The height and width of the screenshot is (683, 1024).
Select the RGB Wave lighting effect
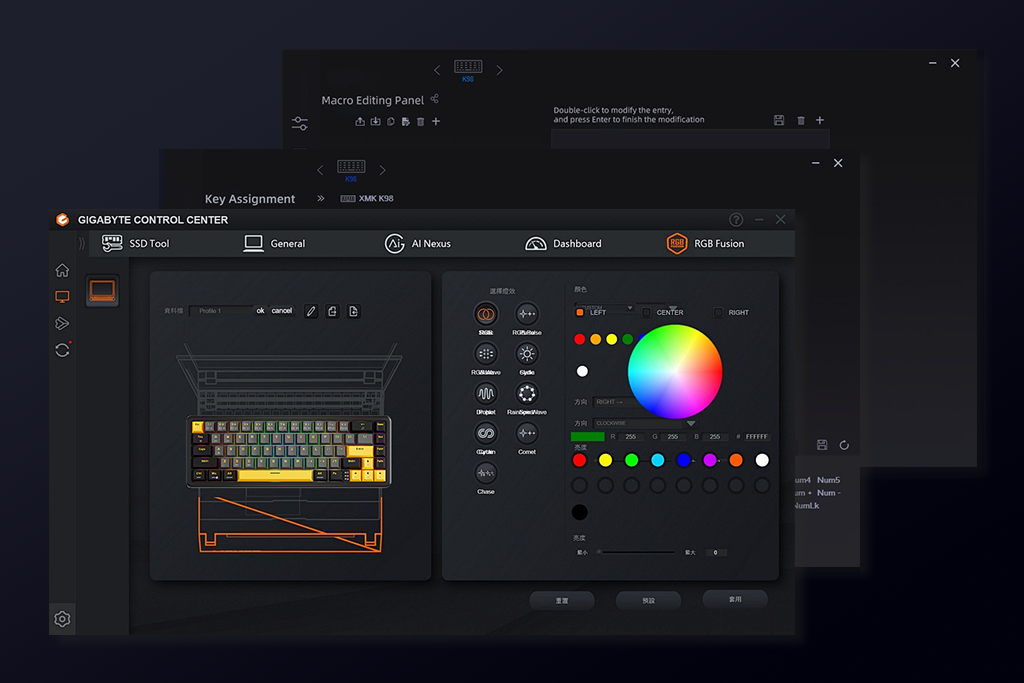point(486,355)
